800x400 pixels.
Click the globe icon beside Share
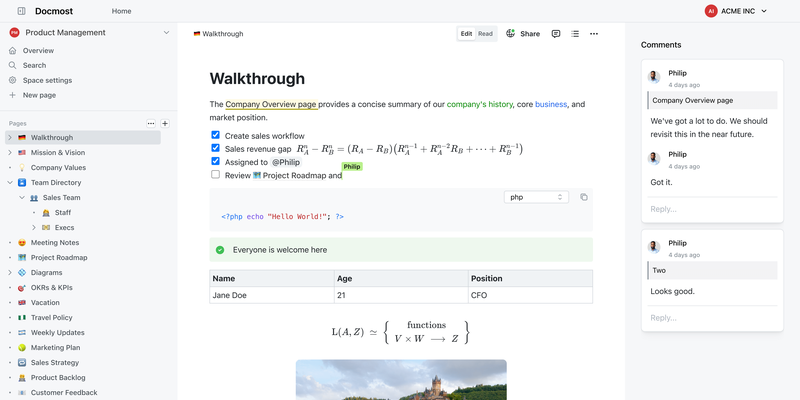click(510, 34)
